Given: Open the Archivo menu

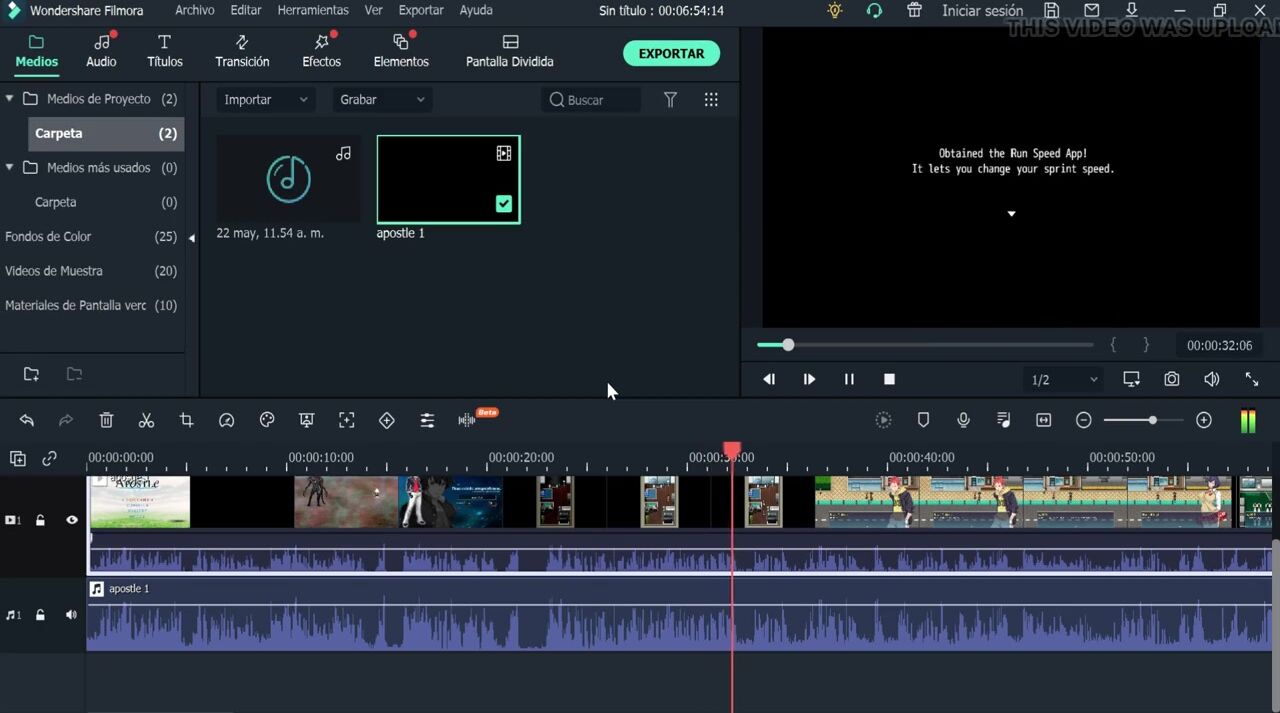Looking at the screenshot, I should pyautogui.click(x=194, y=10).
